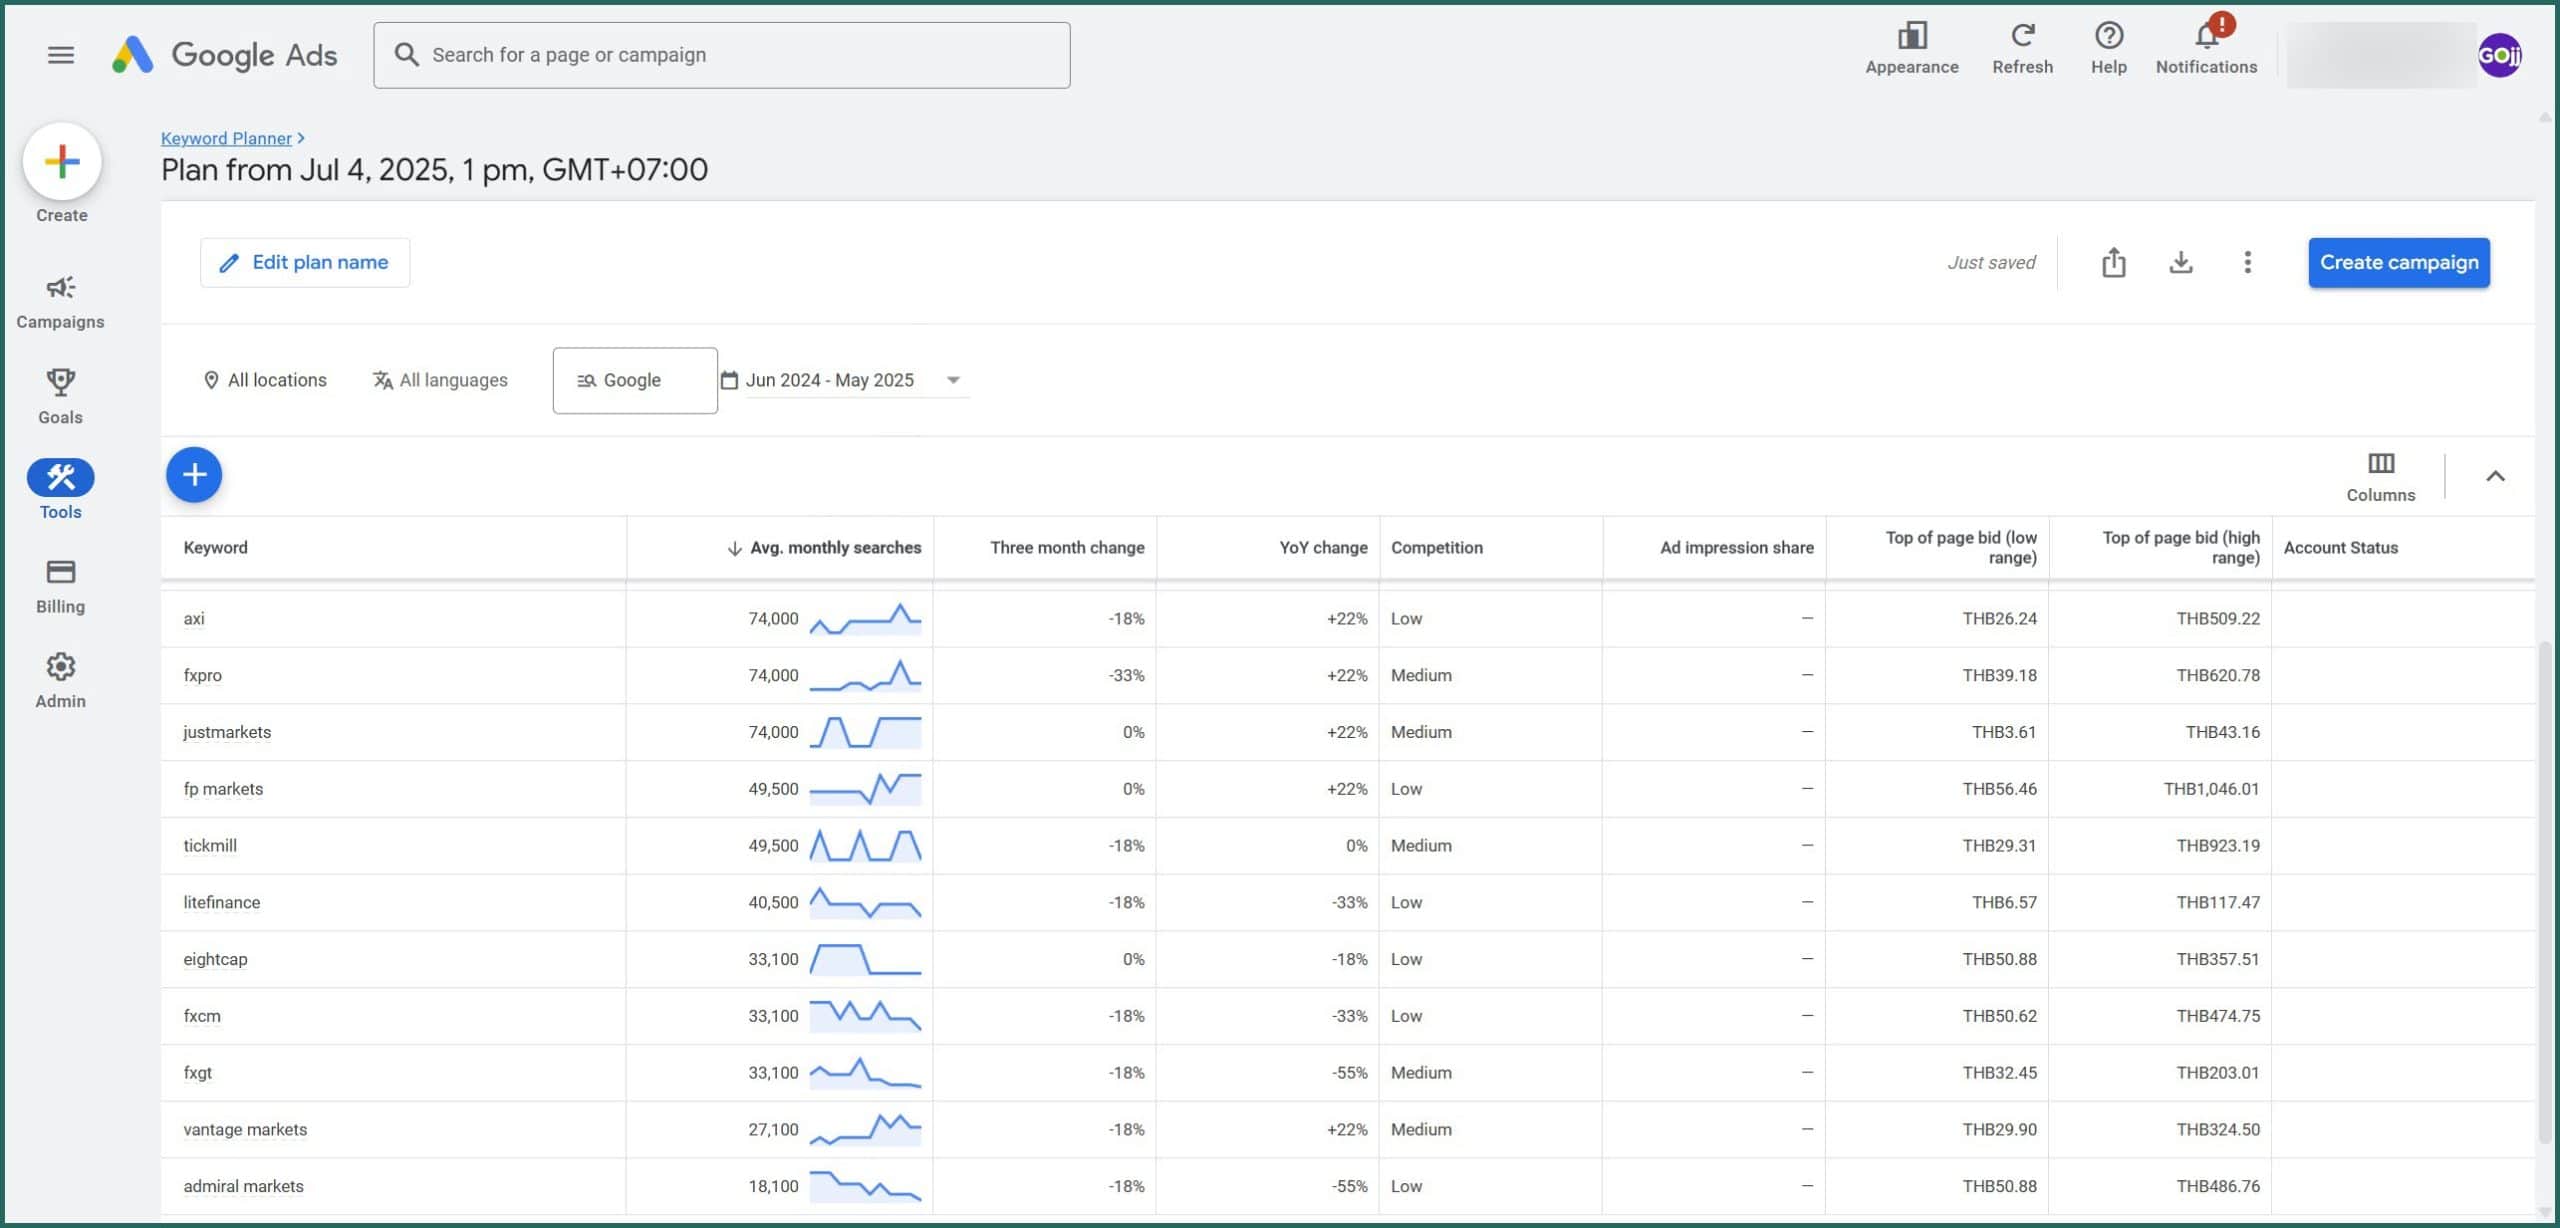Image resolution: width=2560 pixels, height=1228 pixels.
Task: Click the eightcap search trend sparkline
Action: coord(865,960)
